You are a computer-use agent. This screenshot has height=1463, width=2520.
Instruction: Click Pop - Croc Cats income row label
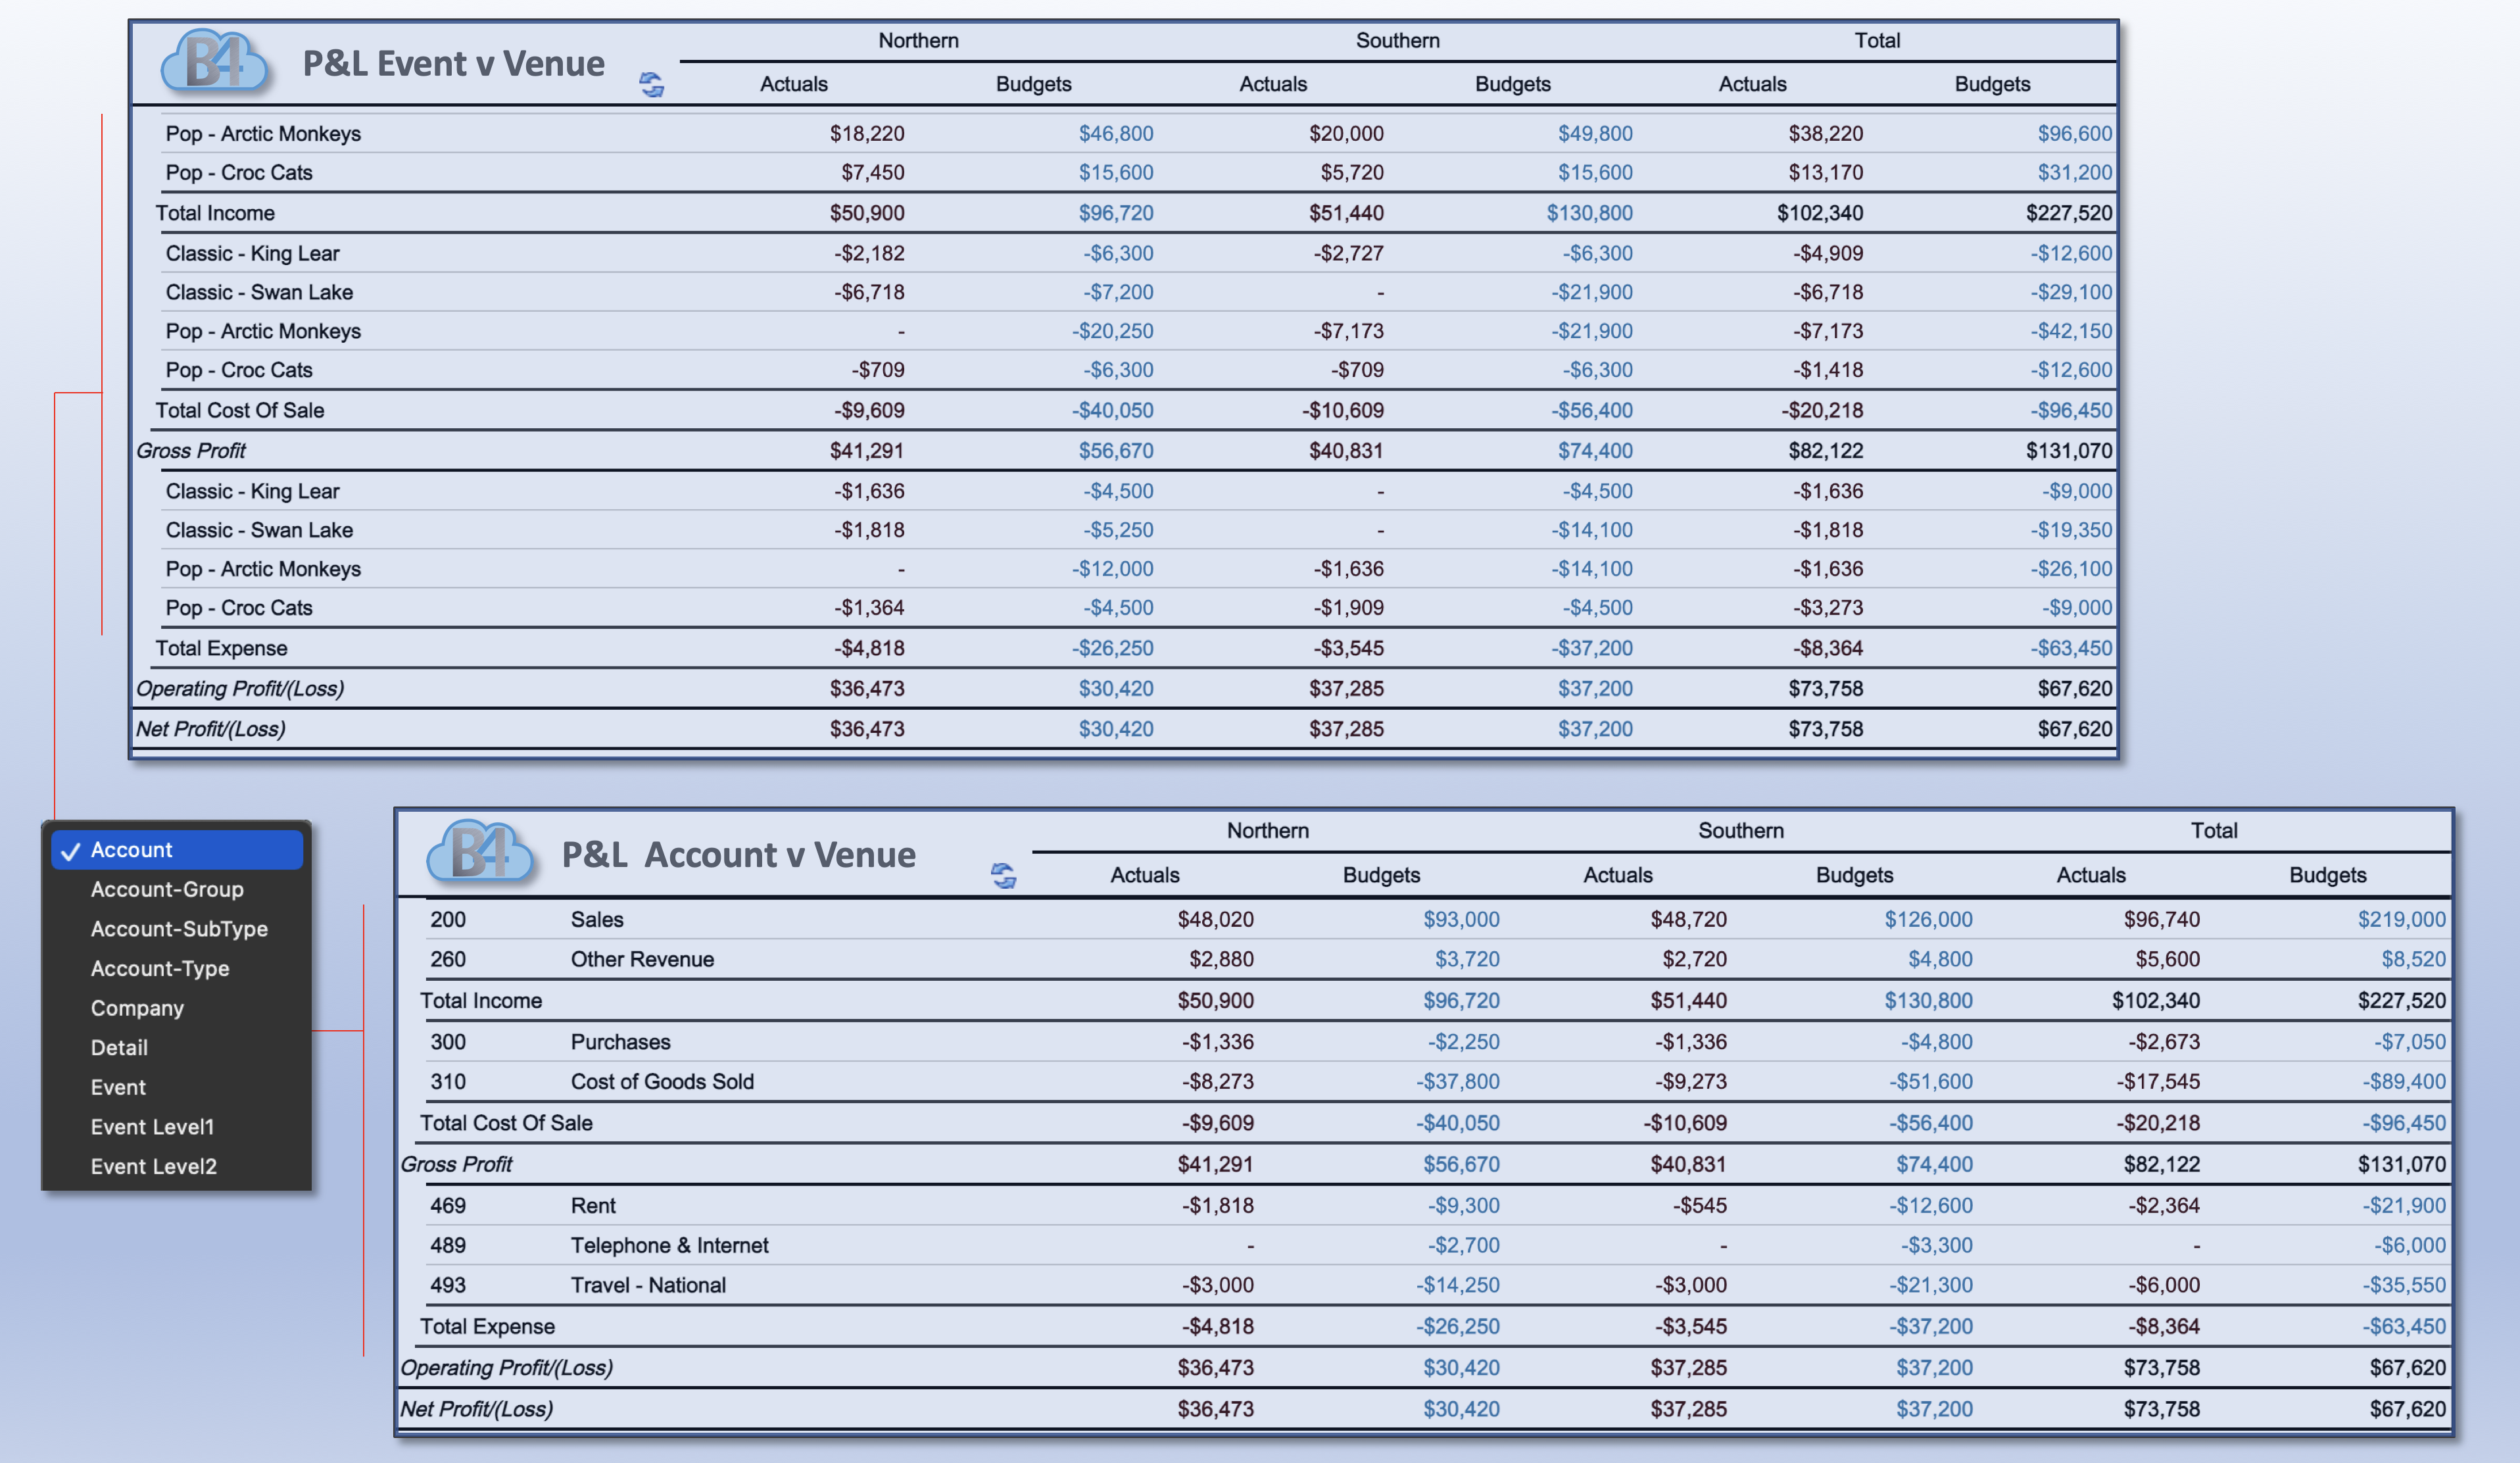[x=239, y=172]
